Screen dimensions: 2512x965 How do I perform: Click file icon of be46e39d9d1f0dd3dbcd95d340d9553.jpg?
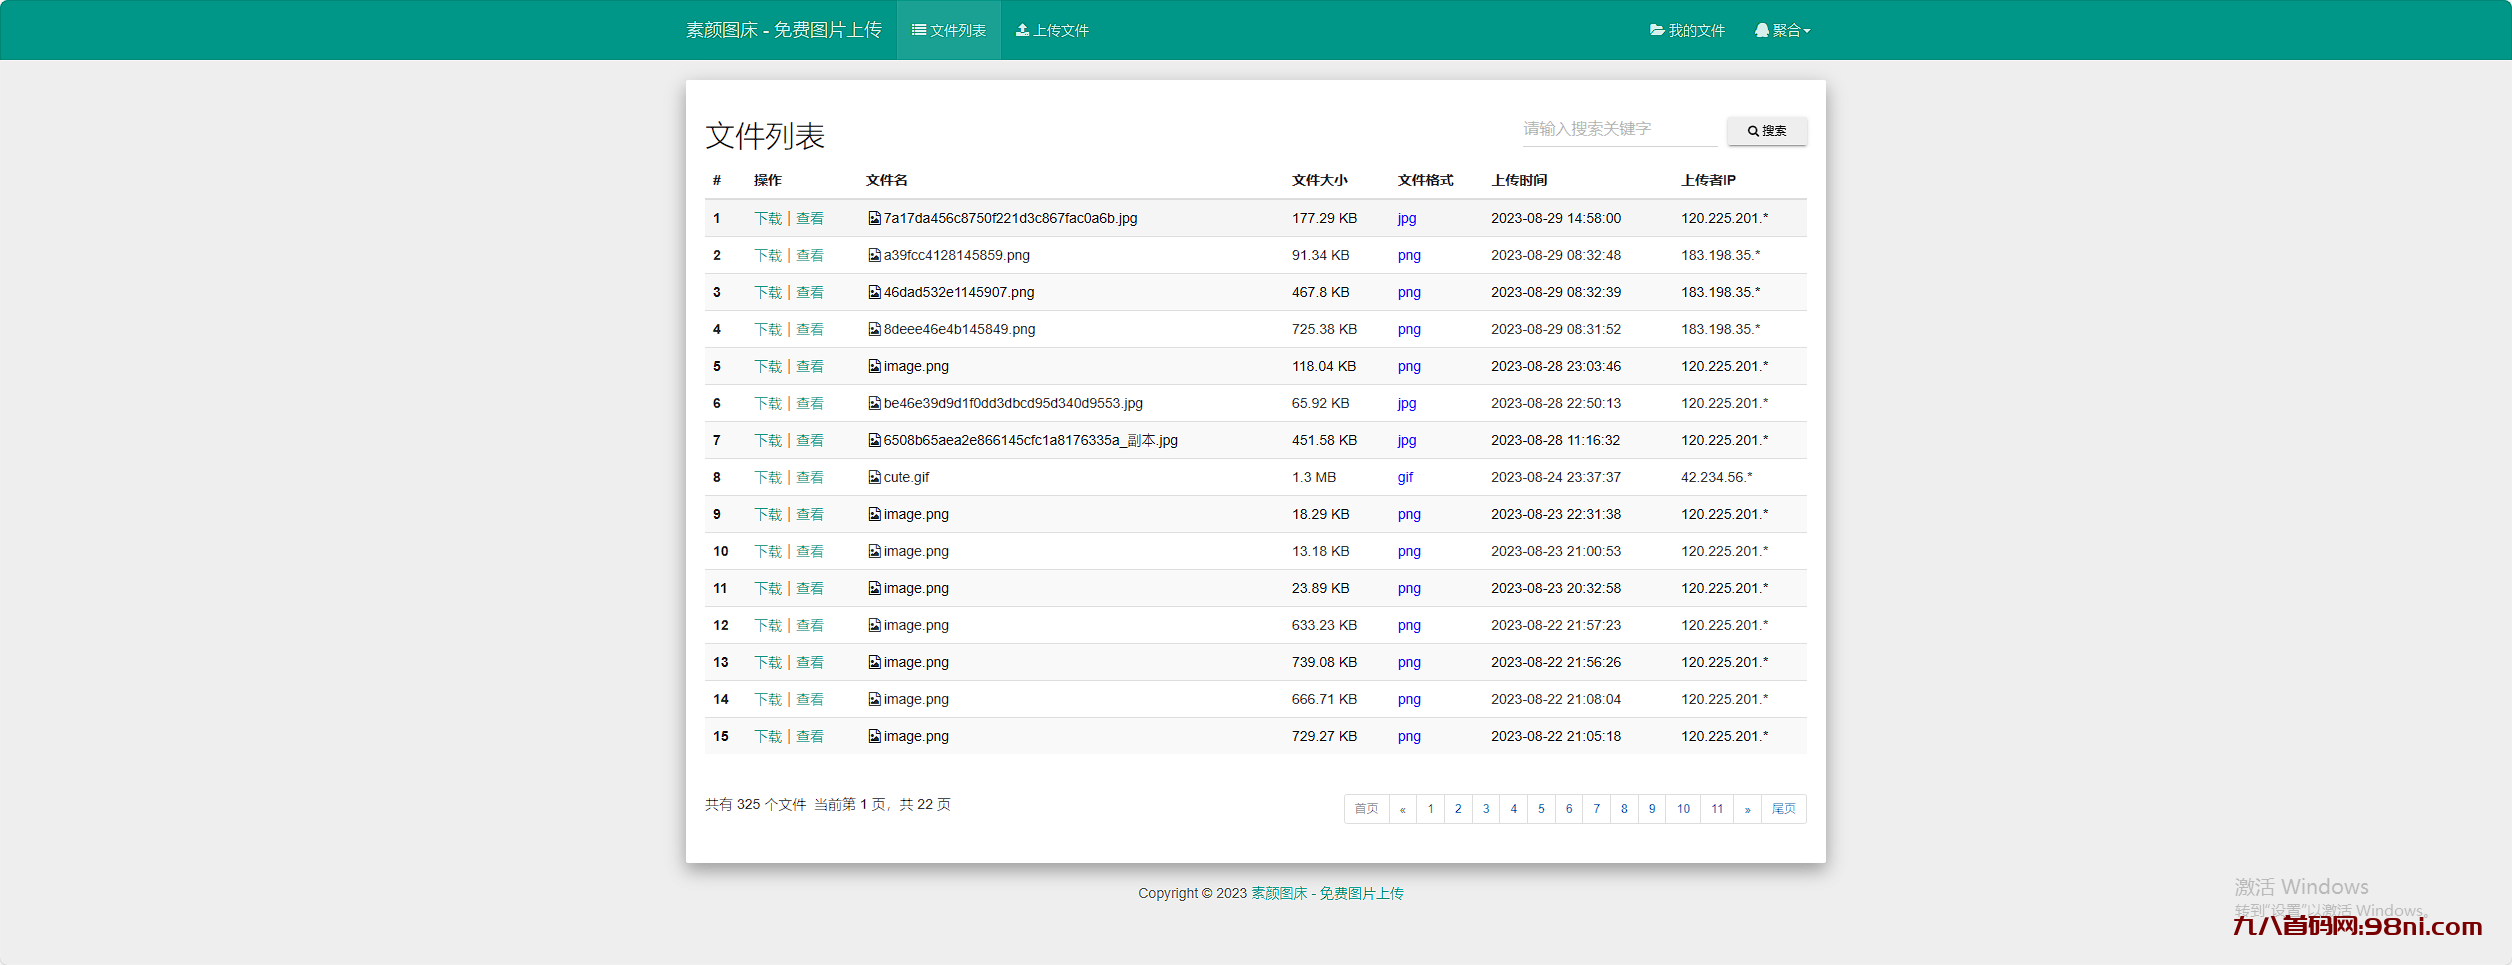874,403
